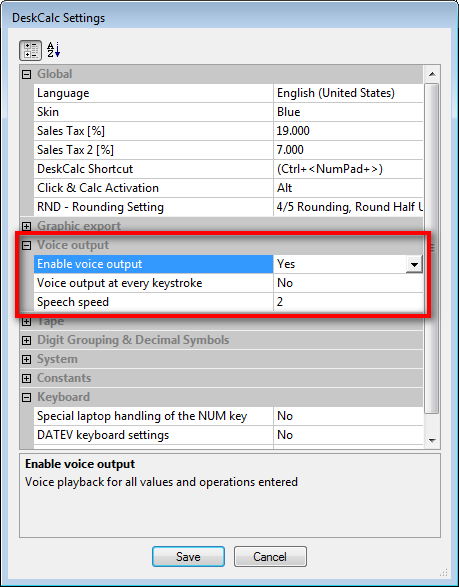The height and width of the screenshot is (587, 459).
Task: Edit the speech speed value 2
Action: tap(349, 302)
